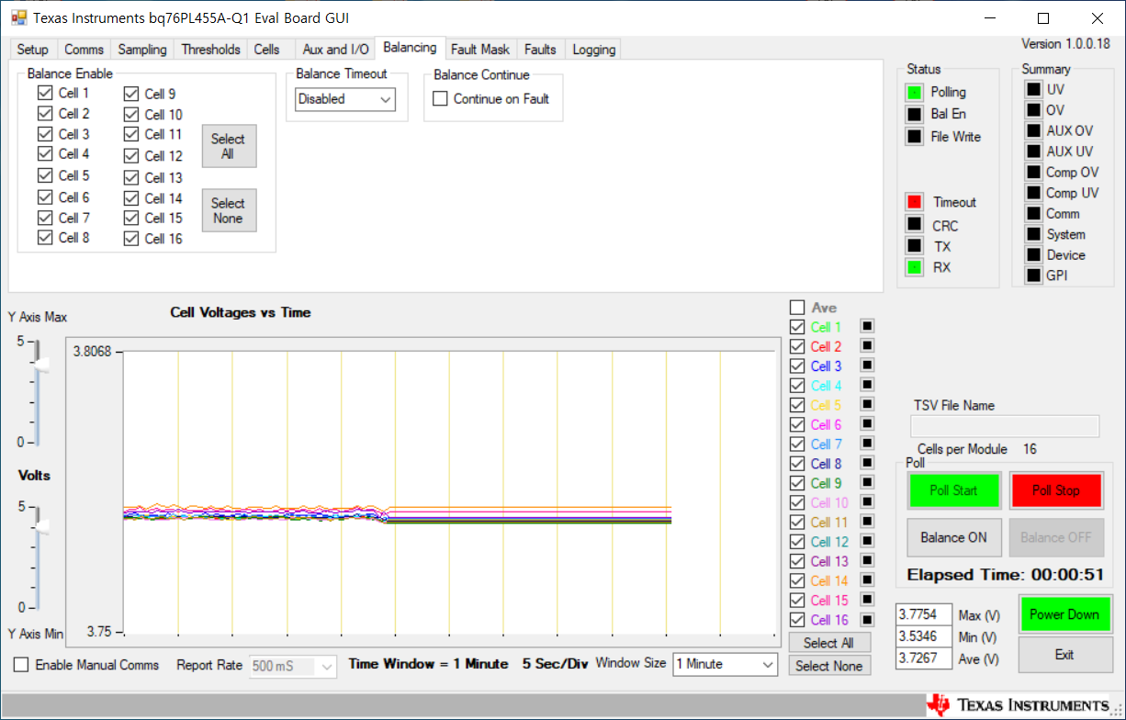Expand the Report Rate dropdown
The width and height of the screenshot is (1126, 720).
click(x=293, y=666)
